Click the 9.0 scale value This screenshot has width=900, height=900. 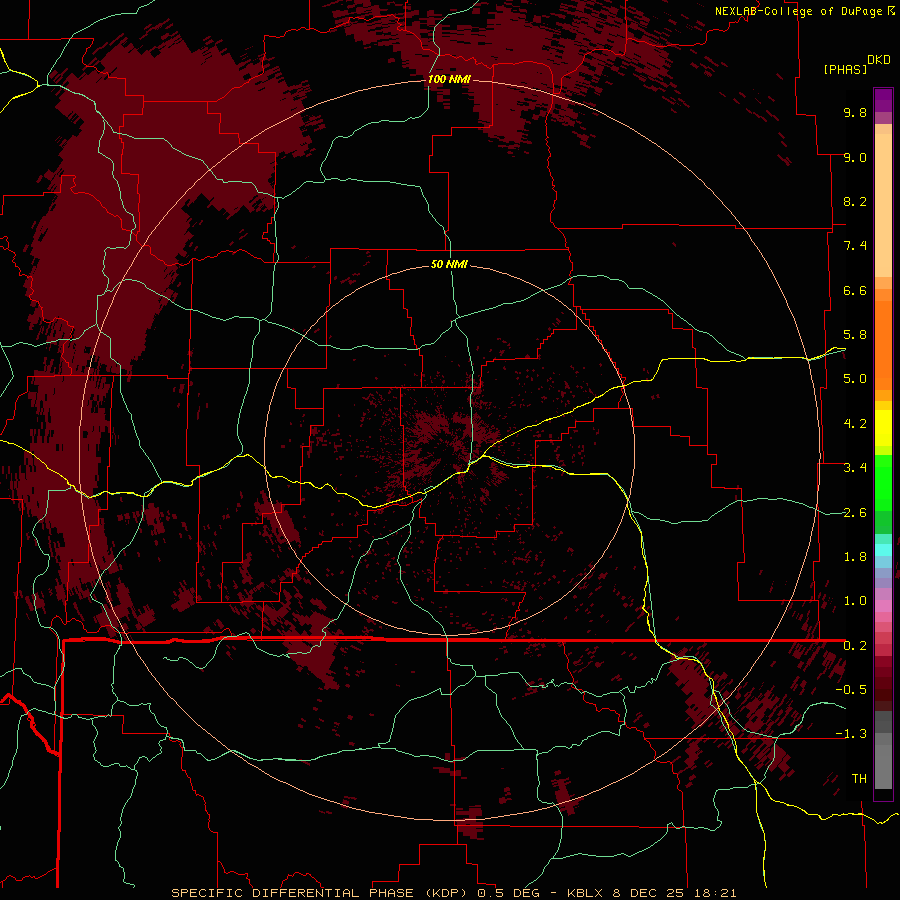click(x=855, y=157)
